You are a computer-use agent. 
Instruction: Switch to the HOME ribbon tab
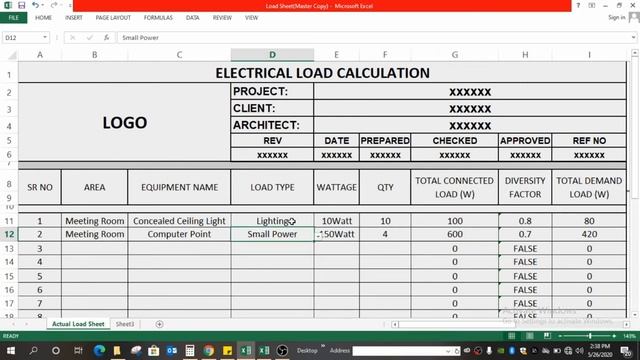(x=43, y=18)
